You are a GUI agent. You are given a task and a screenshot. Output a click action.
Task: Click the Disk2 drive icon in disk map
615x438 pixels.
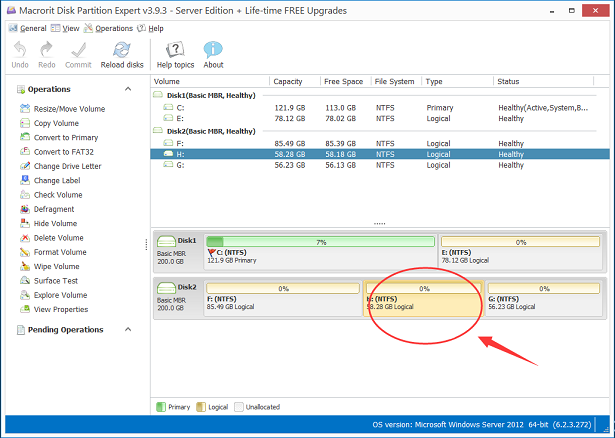(x=166, y=288)
